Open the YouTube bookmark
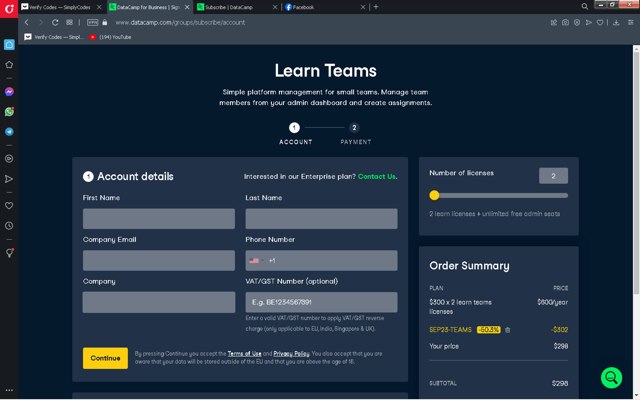 [110, 37]
